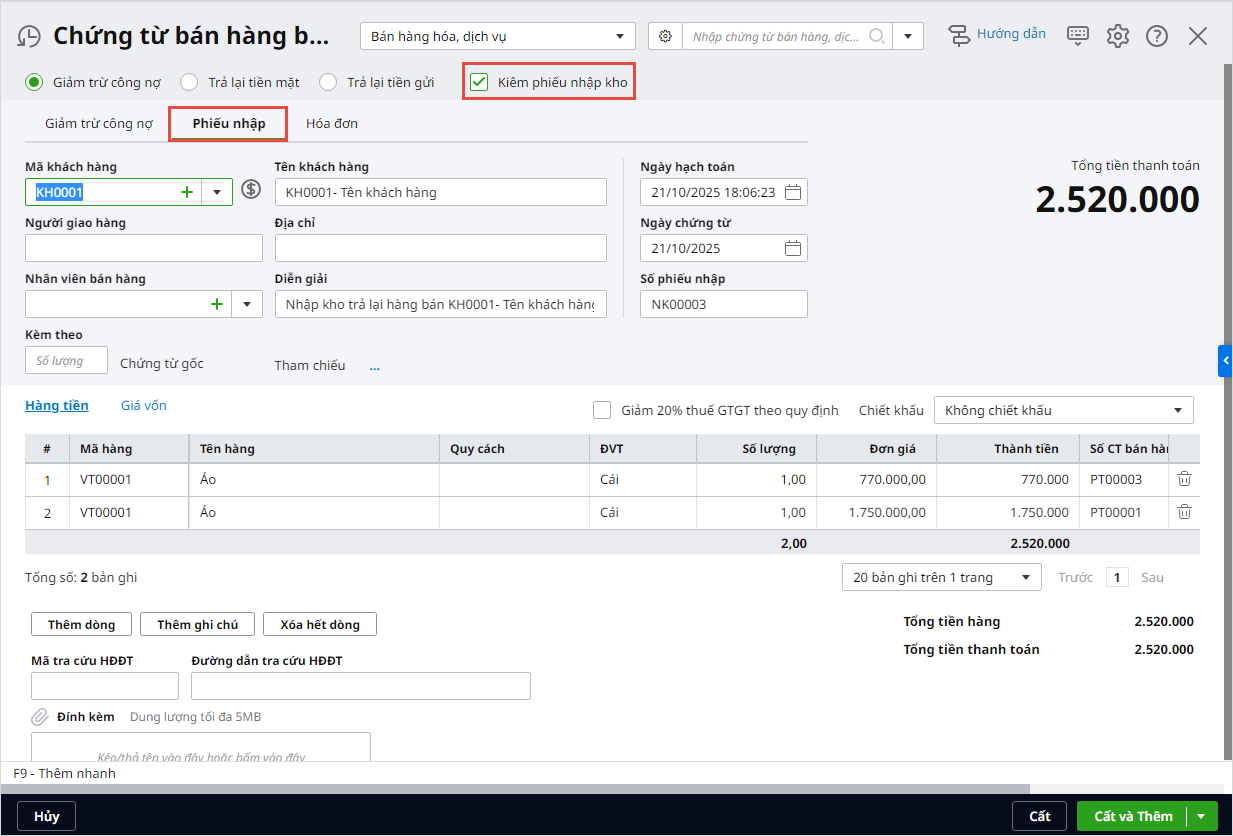Select Trả lại tiền mặt radio button
This screenshot has width=1233, height=836.
pyautogui.click(x=190, y=82)
